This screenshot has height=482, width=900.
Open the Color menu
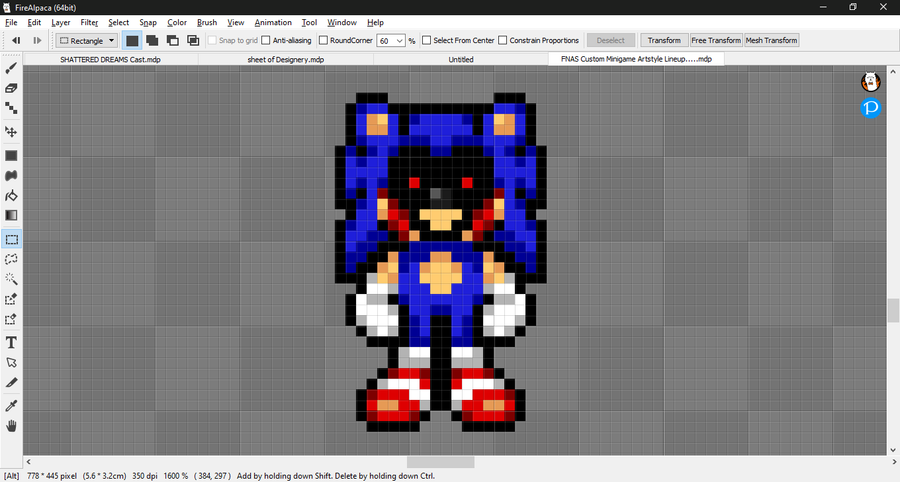pyautogui.click(x=177, y=22)
